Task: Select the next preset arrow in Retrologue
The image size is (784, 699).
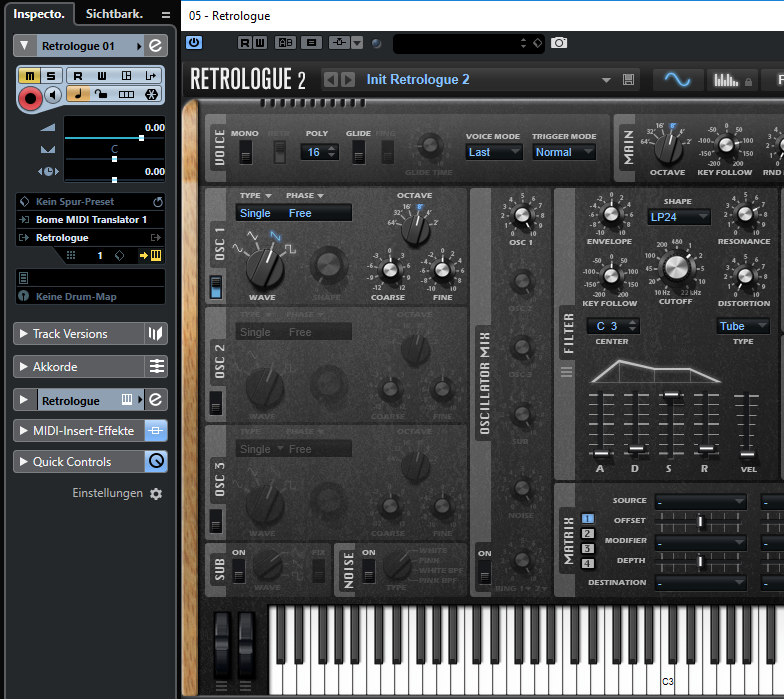Action: [348, 80]
